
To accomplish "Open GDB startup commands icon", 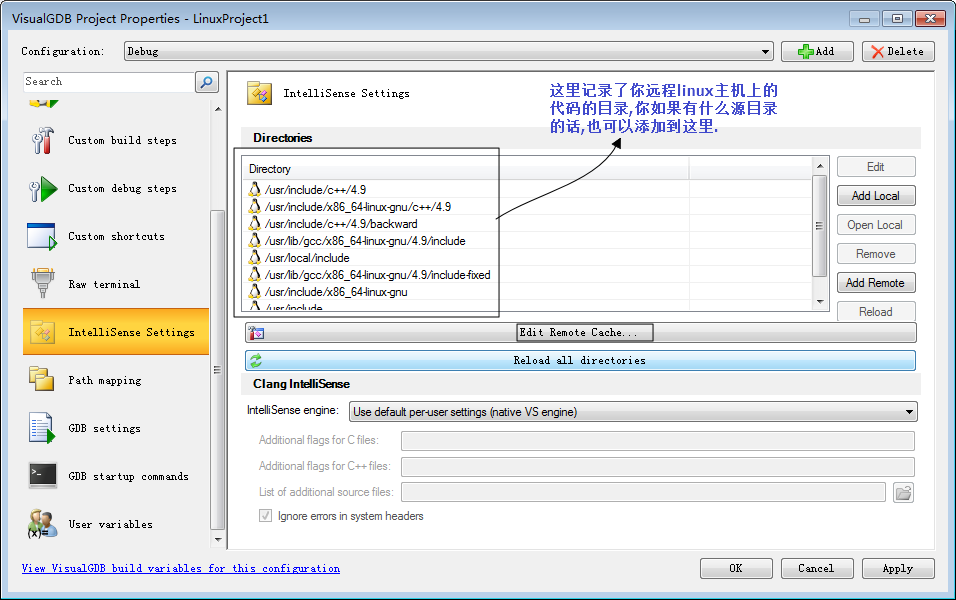I will click(x=43, y=476).
